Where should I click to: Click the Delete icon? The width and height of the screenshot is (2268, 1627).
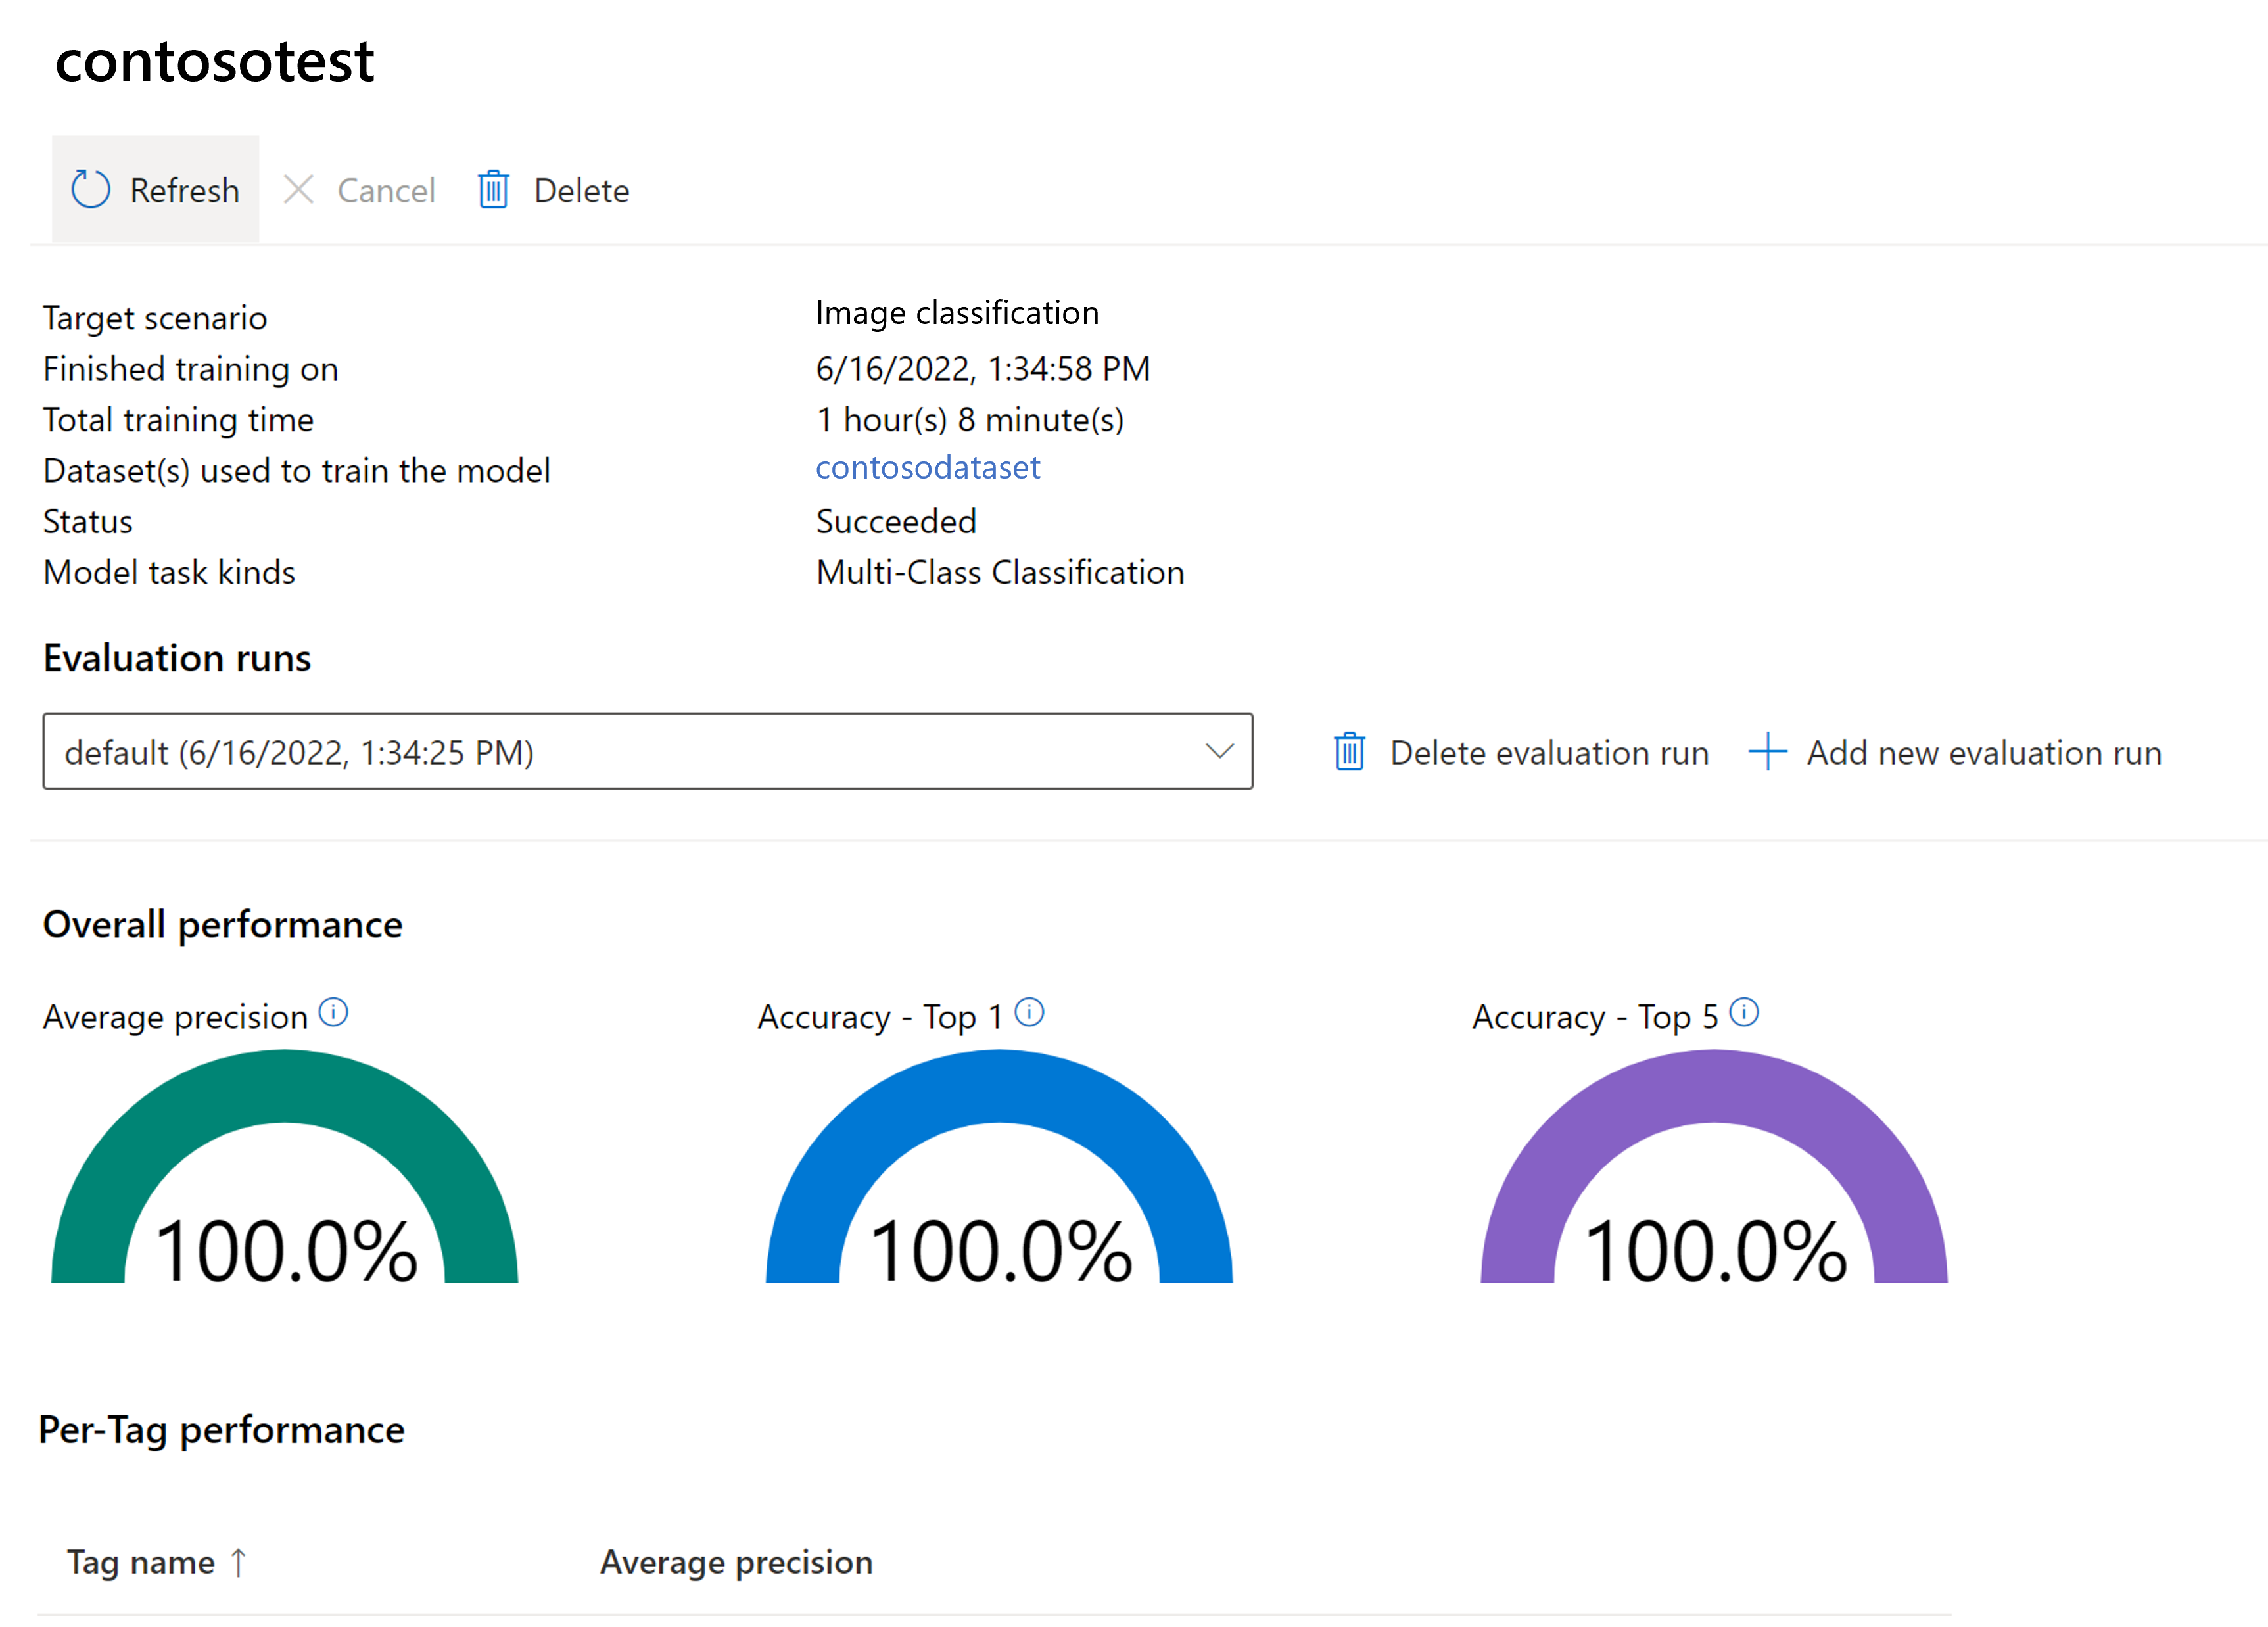point(493,190)
